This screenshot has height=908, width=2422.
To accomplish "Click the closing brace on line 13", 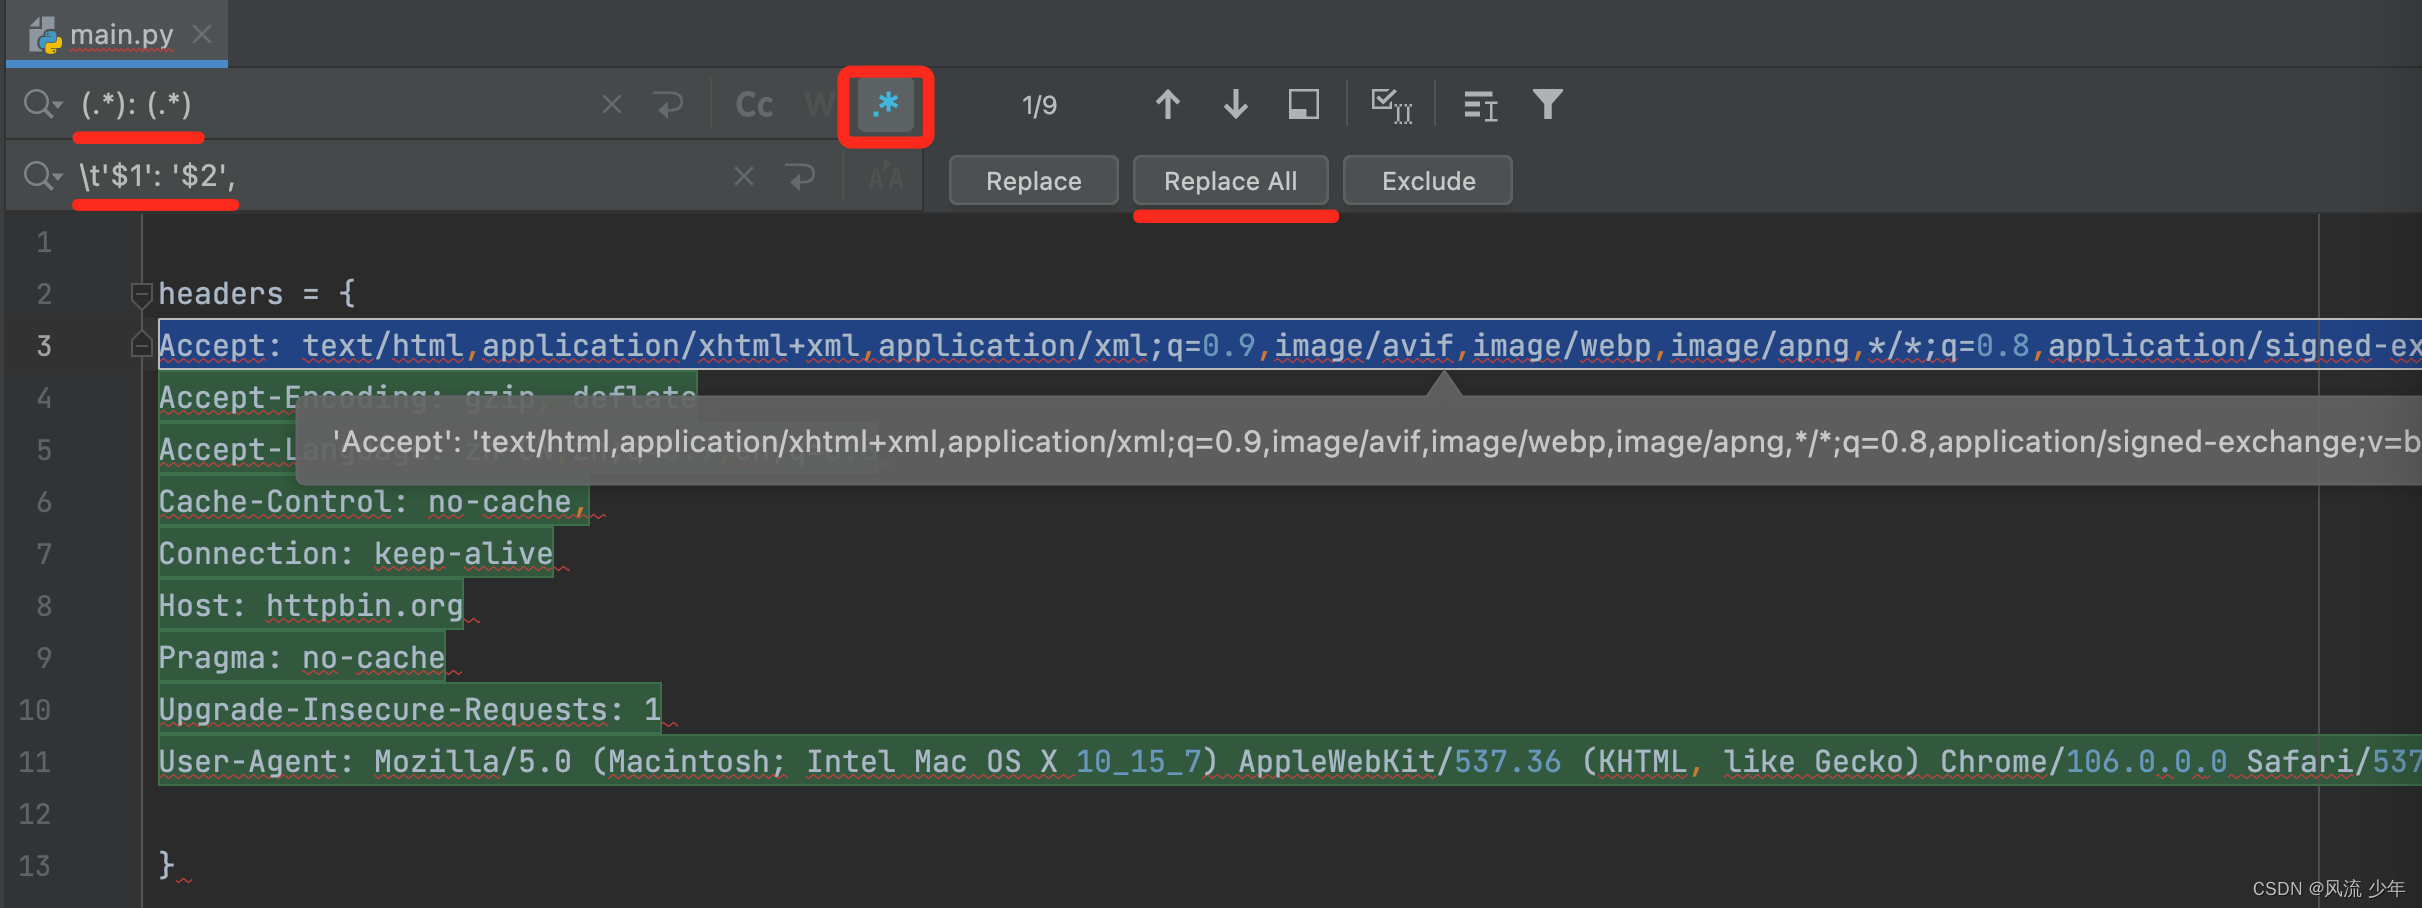I will click(166, 864).
